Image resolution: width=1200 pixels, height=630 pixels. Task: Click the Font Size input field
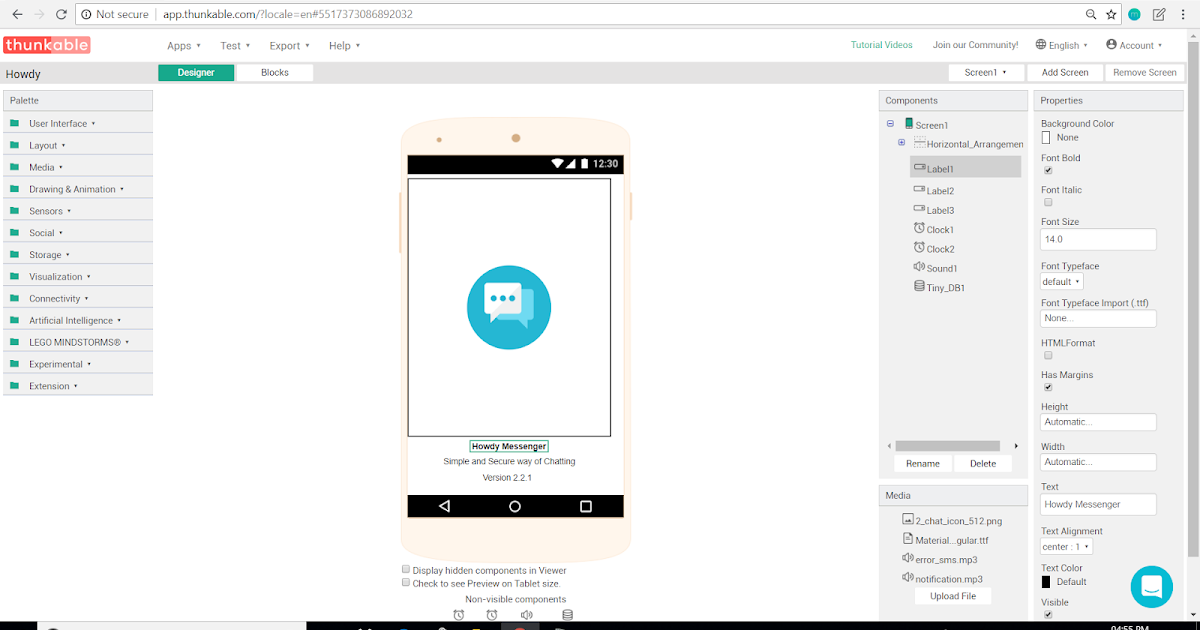(1098, 239)
